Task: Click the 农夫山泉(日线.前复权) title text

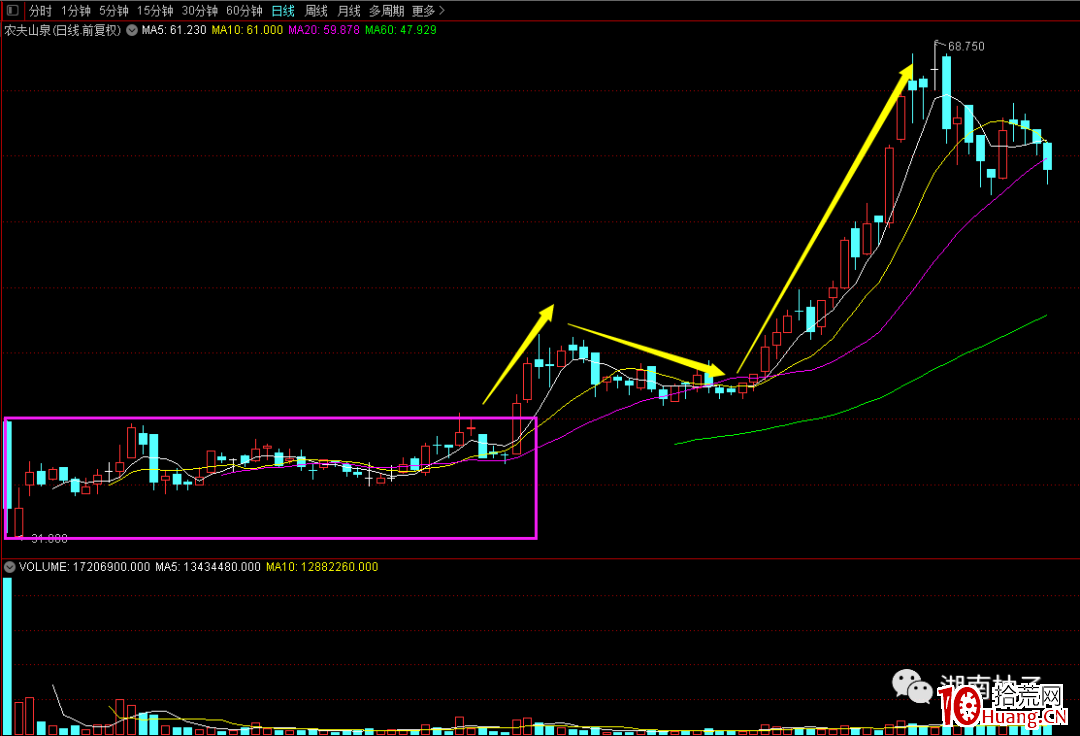Action: coord(63,30)
